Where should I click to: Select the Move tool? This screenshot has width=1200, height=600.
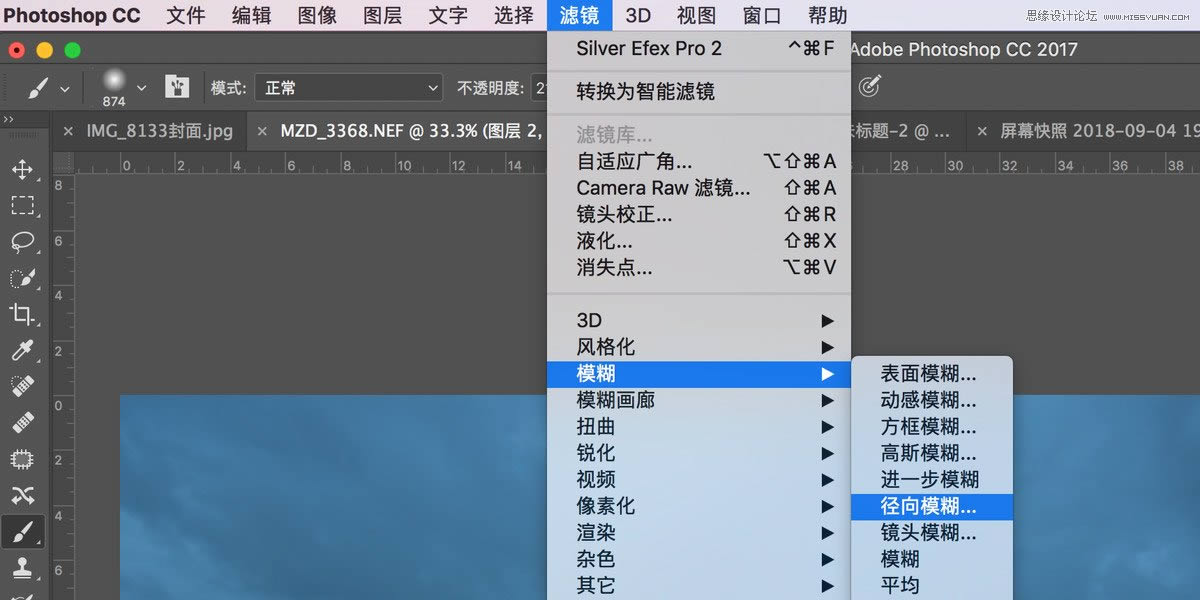22,170
